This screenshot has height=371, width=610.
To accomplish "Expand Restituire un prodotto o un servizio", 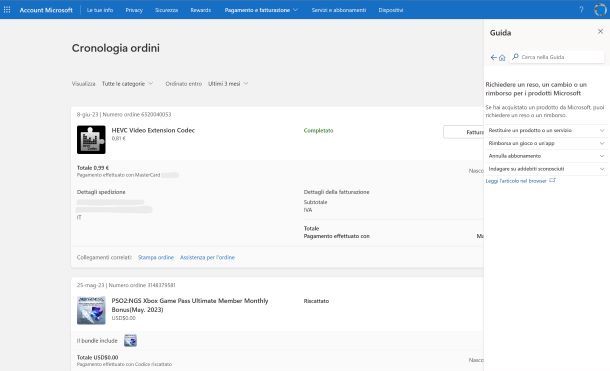I will 547,130.
